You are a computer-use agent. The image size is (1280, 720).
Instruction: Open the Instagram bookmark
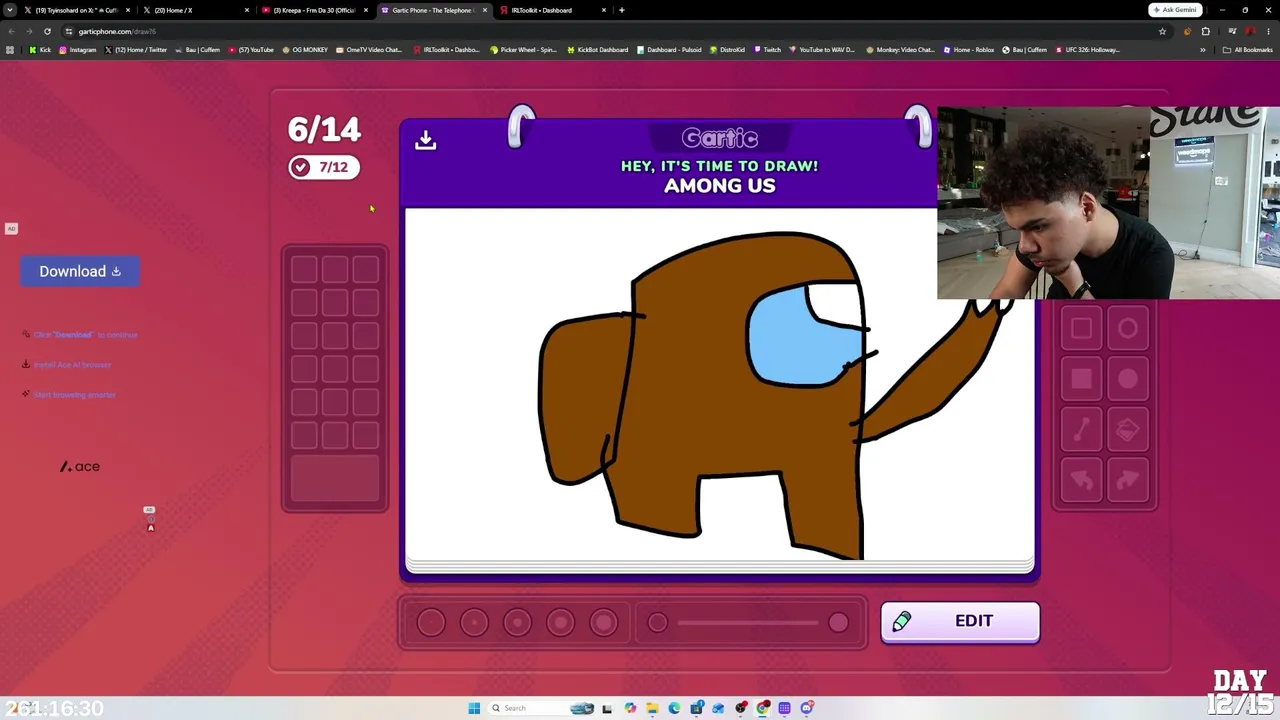coord(78,50)
